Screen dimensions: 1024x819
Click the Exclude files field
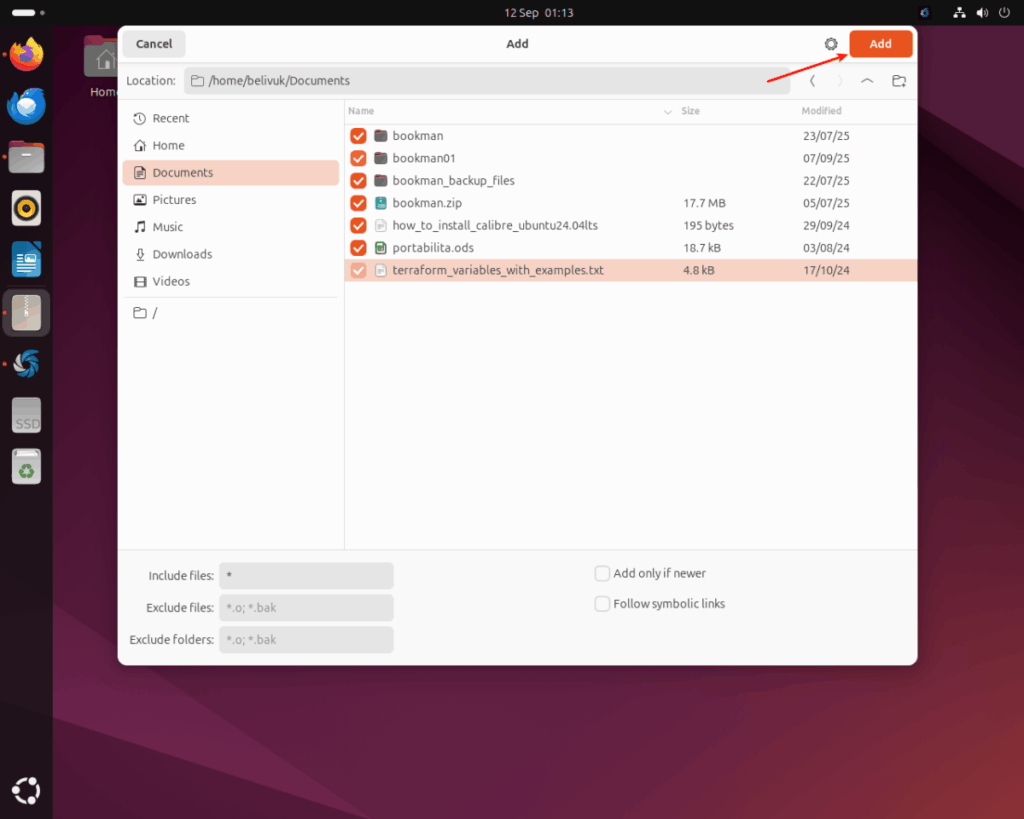pos(306,608)
